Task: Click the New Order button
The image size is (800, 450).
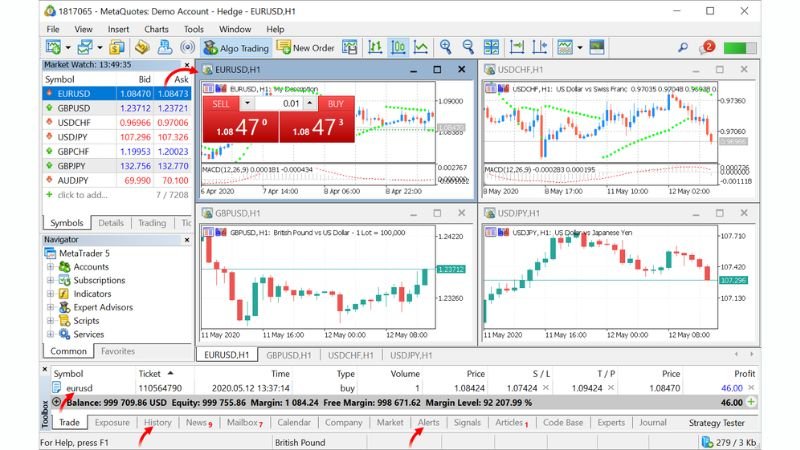Action: coord(305,47)
